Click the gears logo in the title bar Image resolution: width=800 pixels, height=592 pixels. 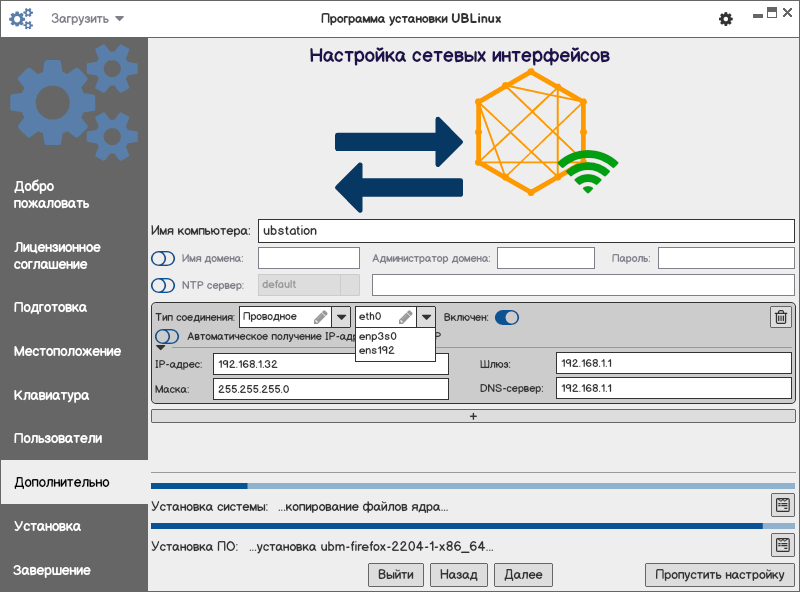21,19
